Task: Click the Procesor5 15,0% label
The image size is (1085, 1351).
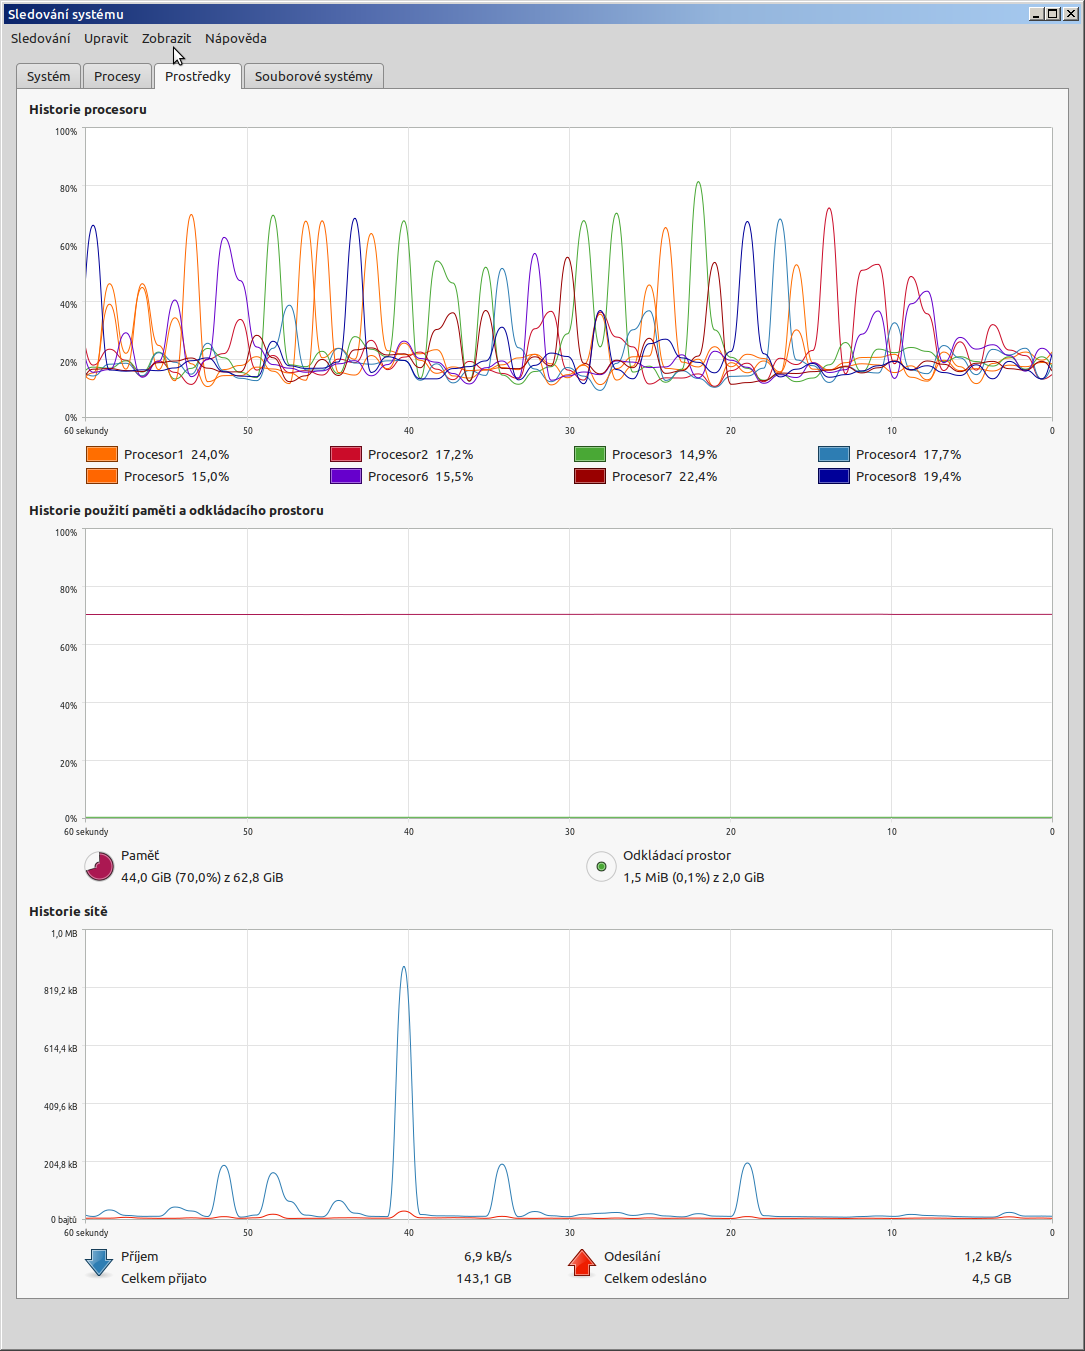Action: pyautogui.click(x=177, y=476)
